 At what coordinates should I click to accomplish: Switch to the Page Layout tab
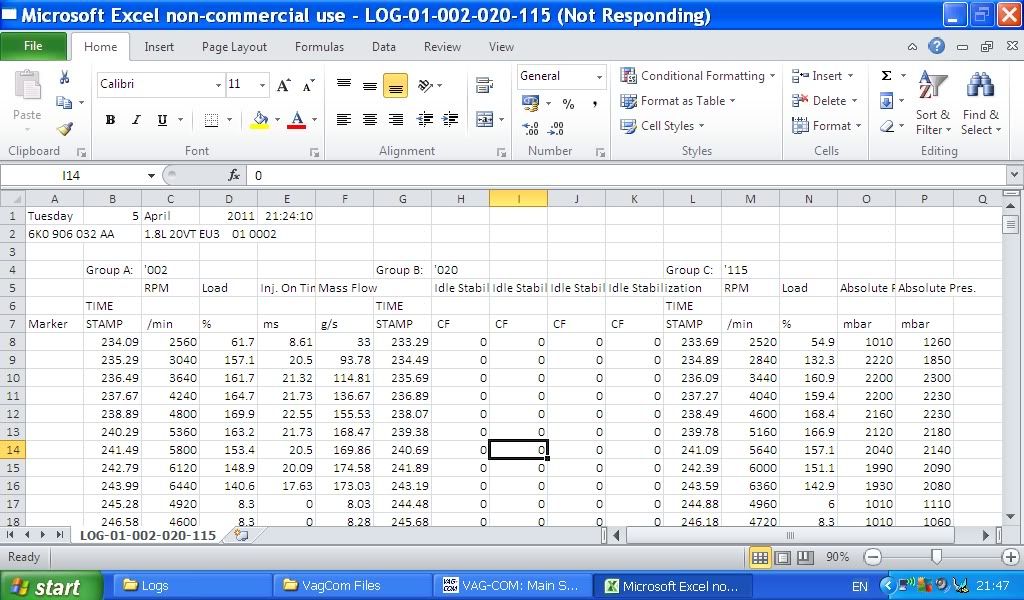[234, 47]
